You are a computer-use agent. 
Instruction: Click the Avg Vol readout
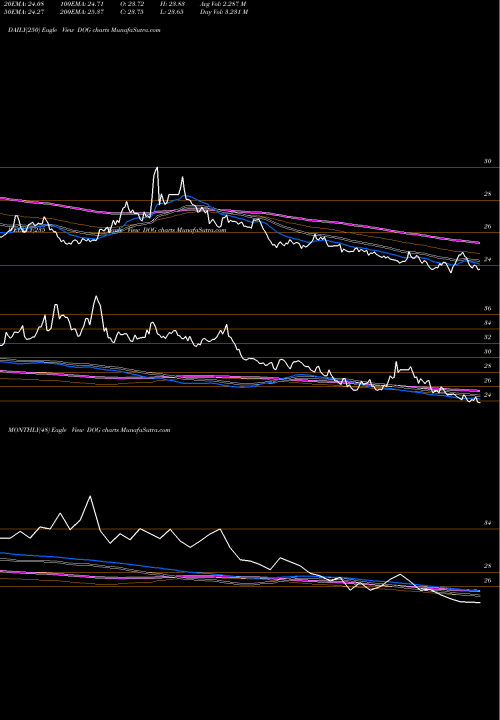pyautogui.click(x=223, y=4)
